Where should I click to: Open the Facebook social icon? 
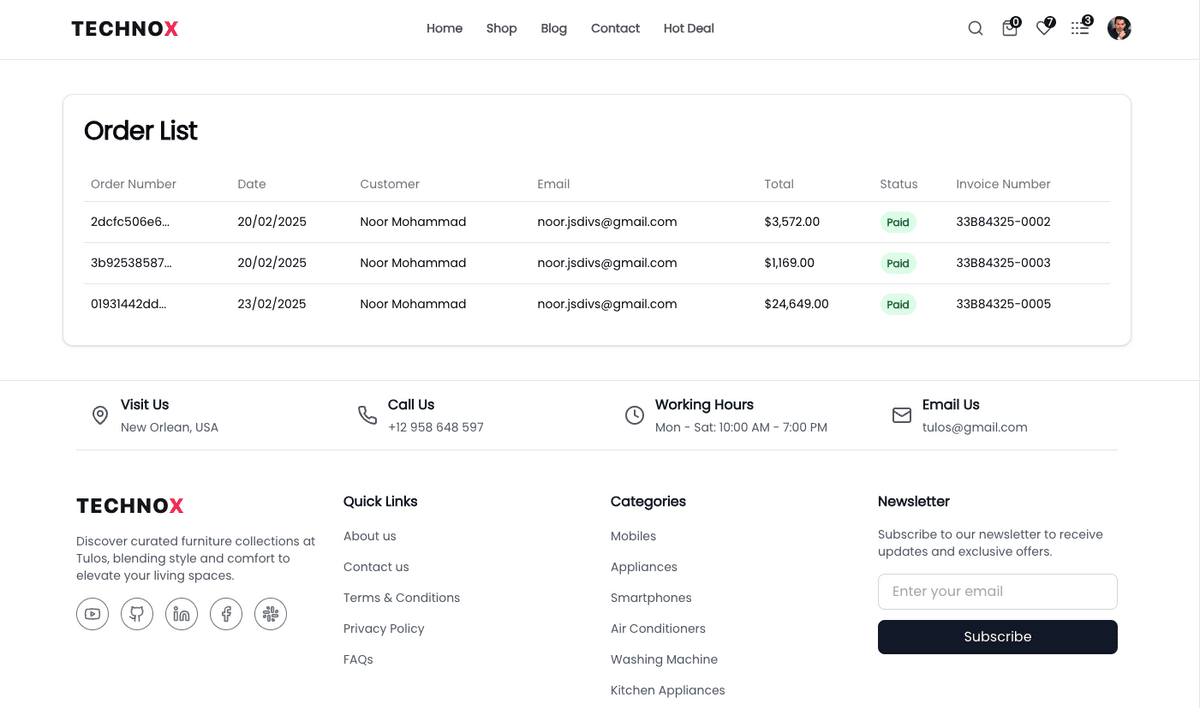(226, 613)
